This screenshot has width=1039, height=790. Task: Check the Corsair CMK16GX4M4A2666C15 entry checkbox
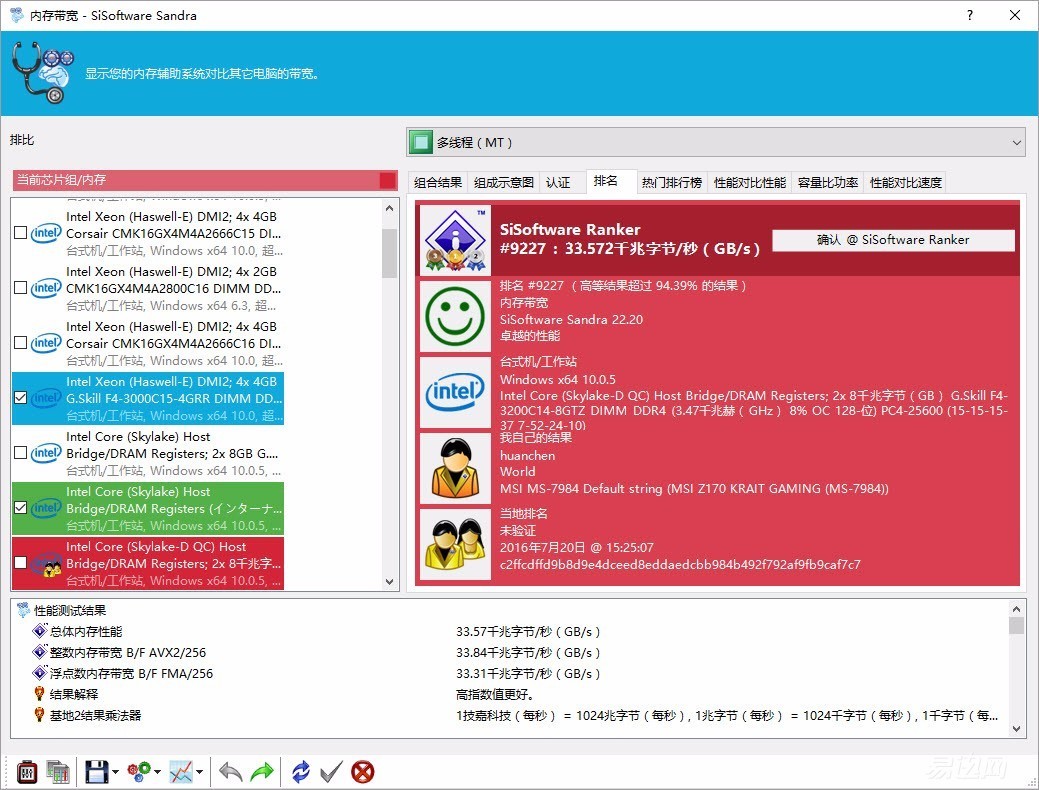click(x=21, y=233)
